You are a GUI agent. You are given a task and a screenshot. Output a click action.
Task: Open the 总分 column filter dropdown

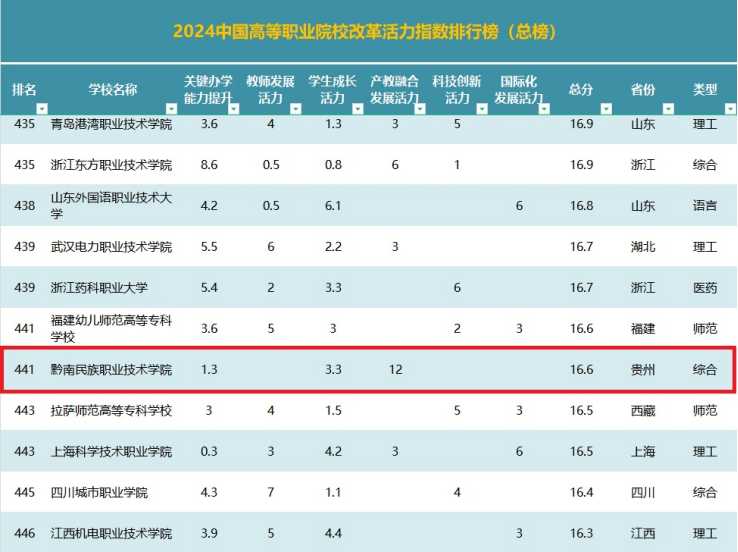(606, 108)
